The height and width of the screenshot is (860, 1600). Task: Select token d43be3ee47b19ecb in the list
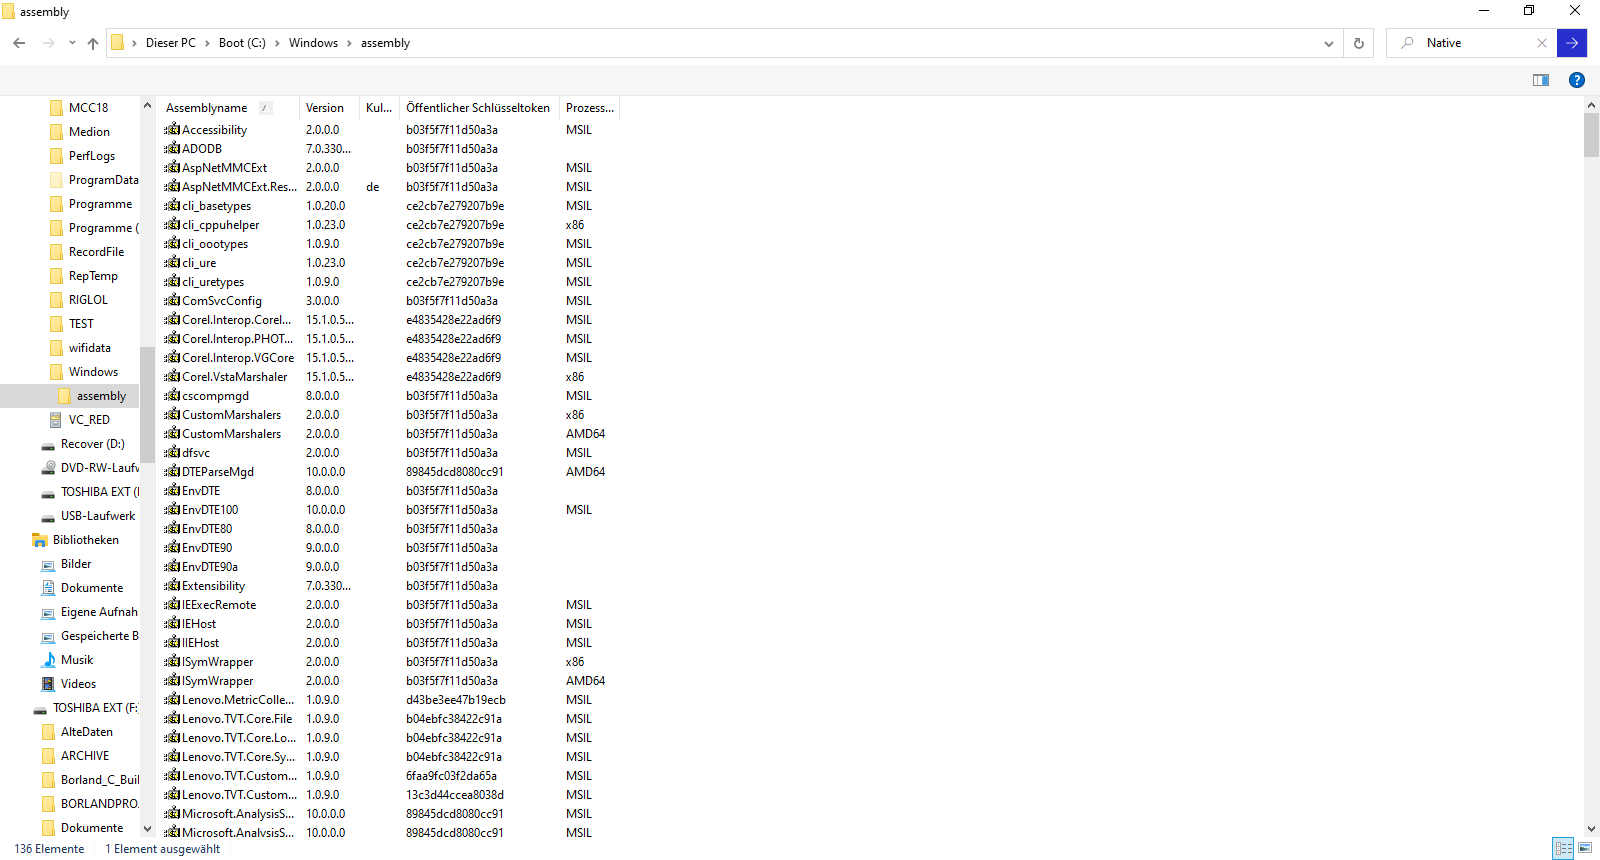tap(456, 700)
